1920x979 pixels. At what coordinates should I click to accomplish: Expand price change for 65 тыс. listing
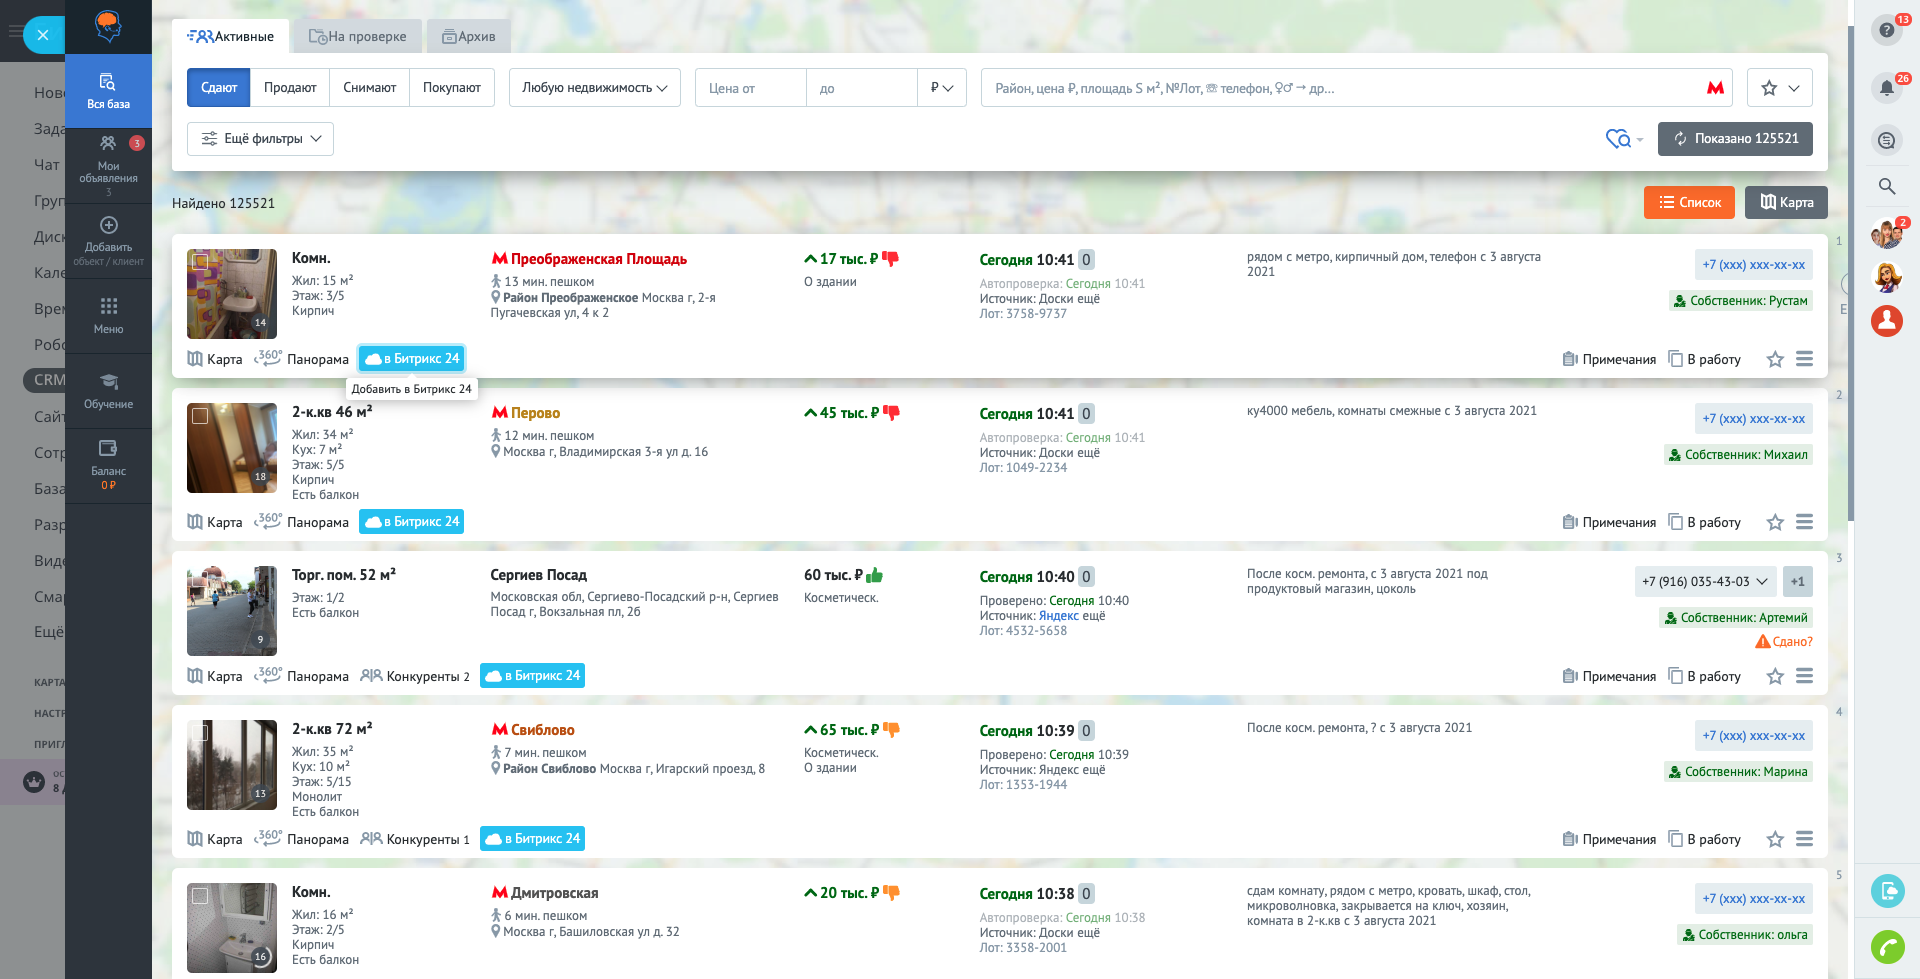tap(810, 730)
